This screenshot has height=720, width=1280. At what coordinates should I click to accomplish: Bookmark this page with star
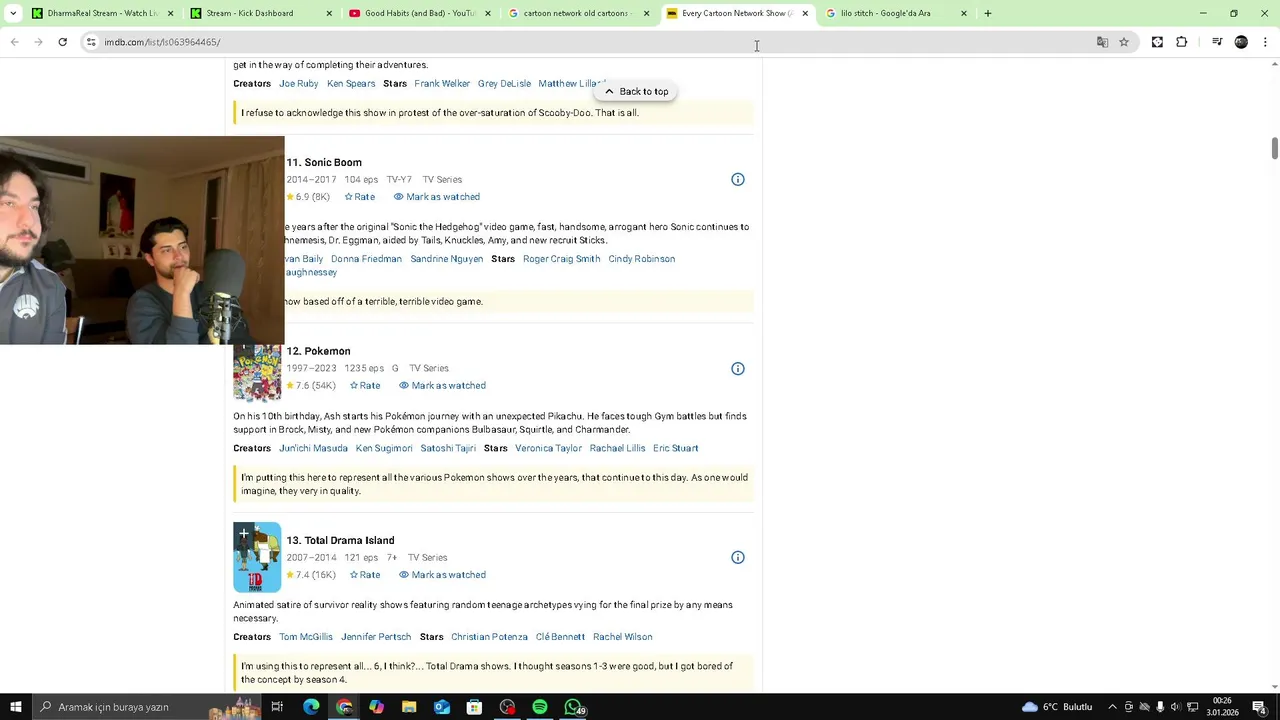coord(1124,42)
